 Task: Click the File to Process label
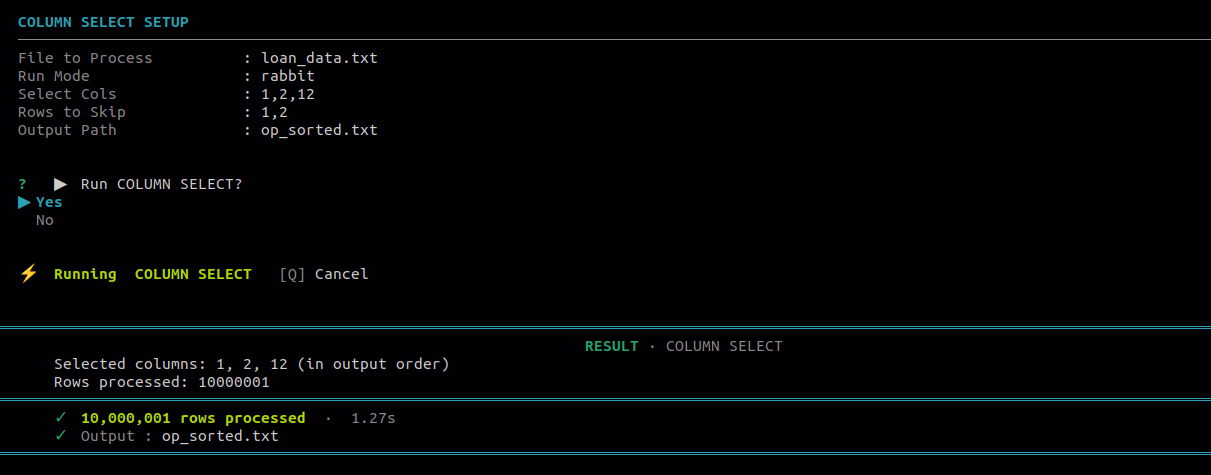point(85,58)
